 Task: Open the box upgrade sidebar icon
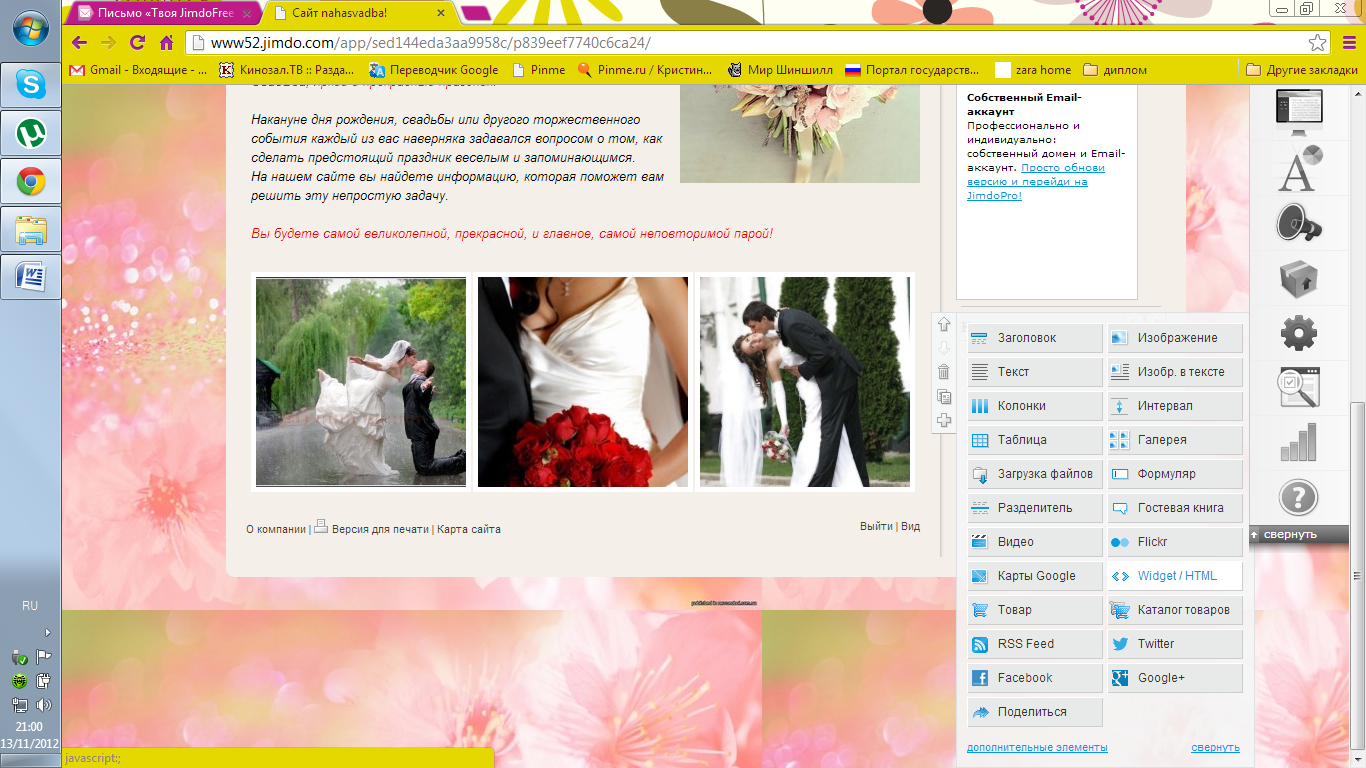pos(1299,279)
